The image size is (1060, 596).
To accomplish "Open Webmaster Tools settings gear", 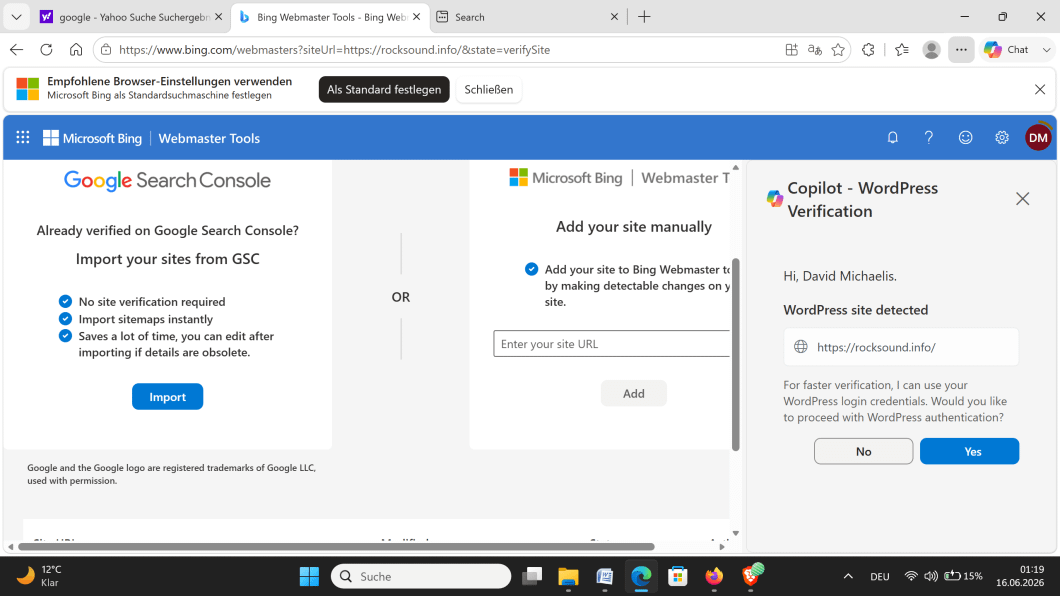I will [x=1002, y=138].
